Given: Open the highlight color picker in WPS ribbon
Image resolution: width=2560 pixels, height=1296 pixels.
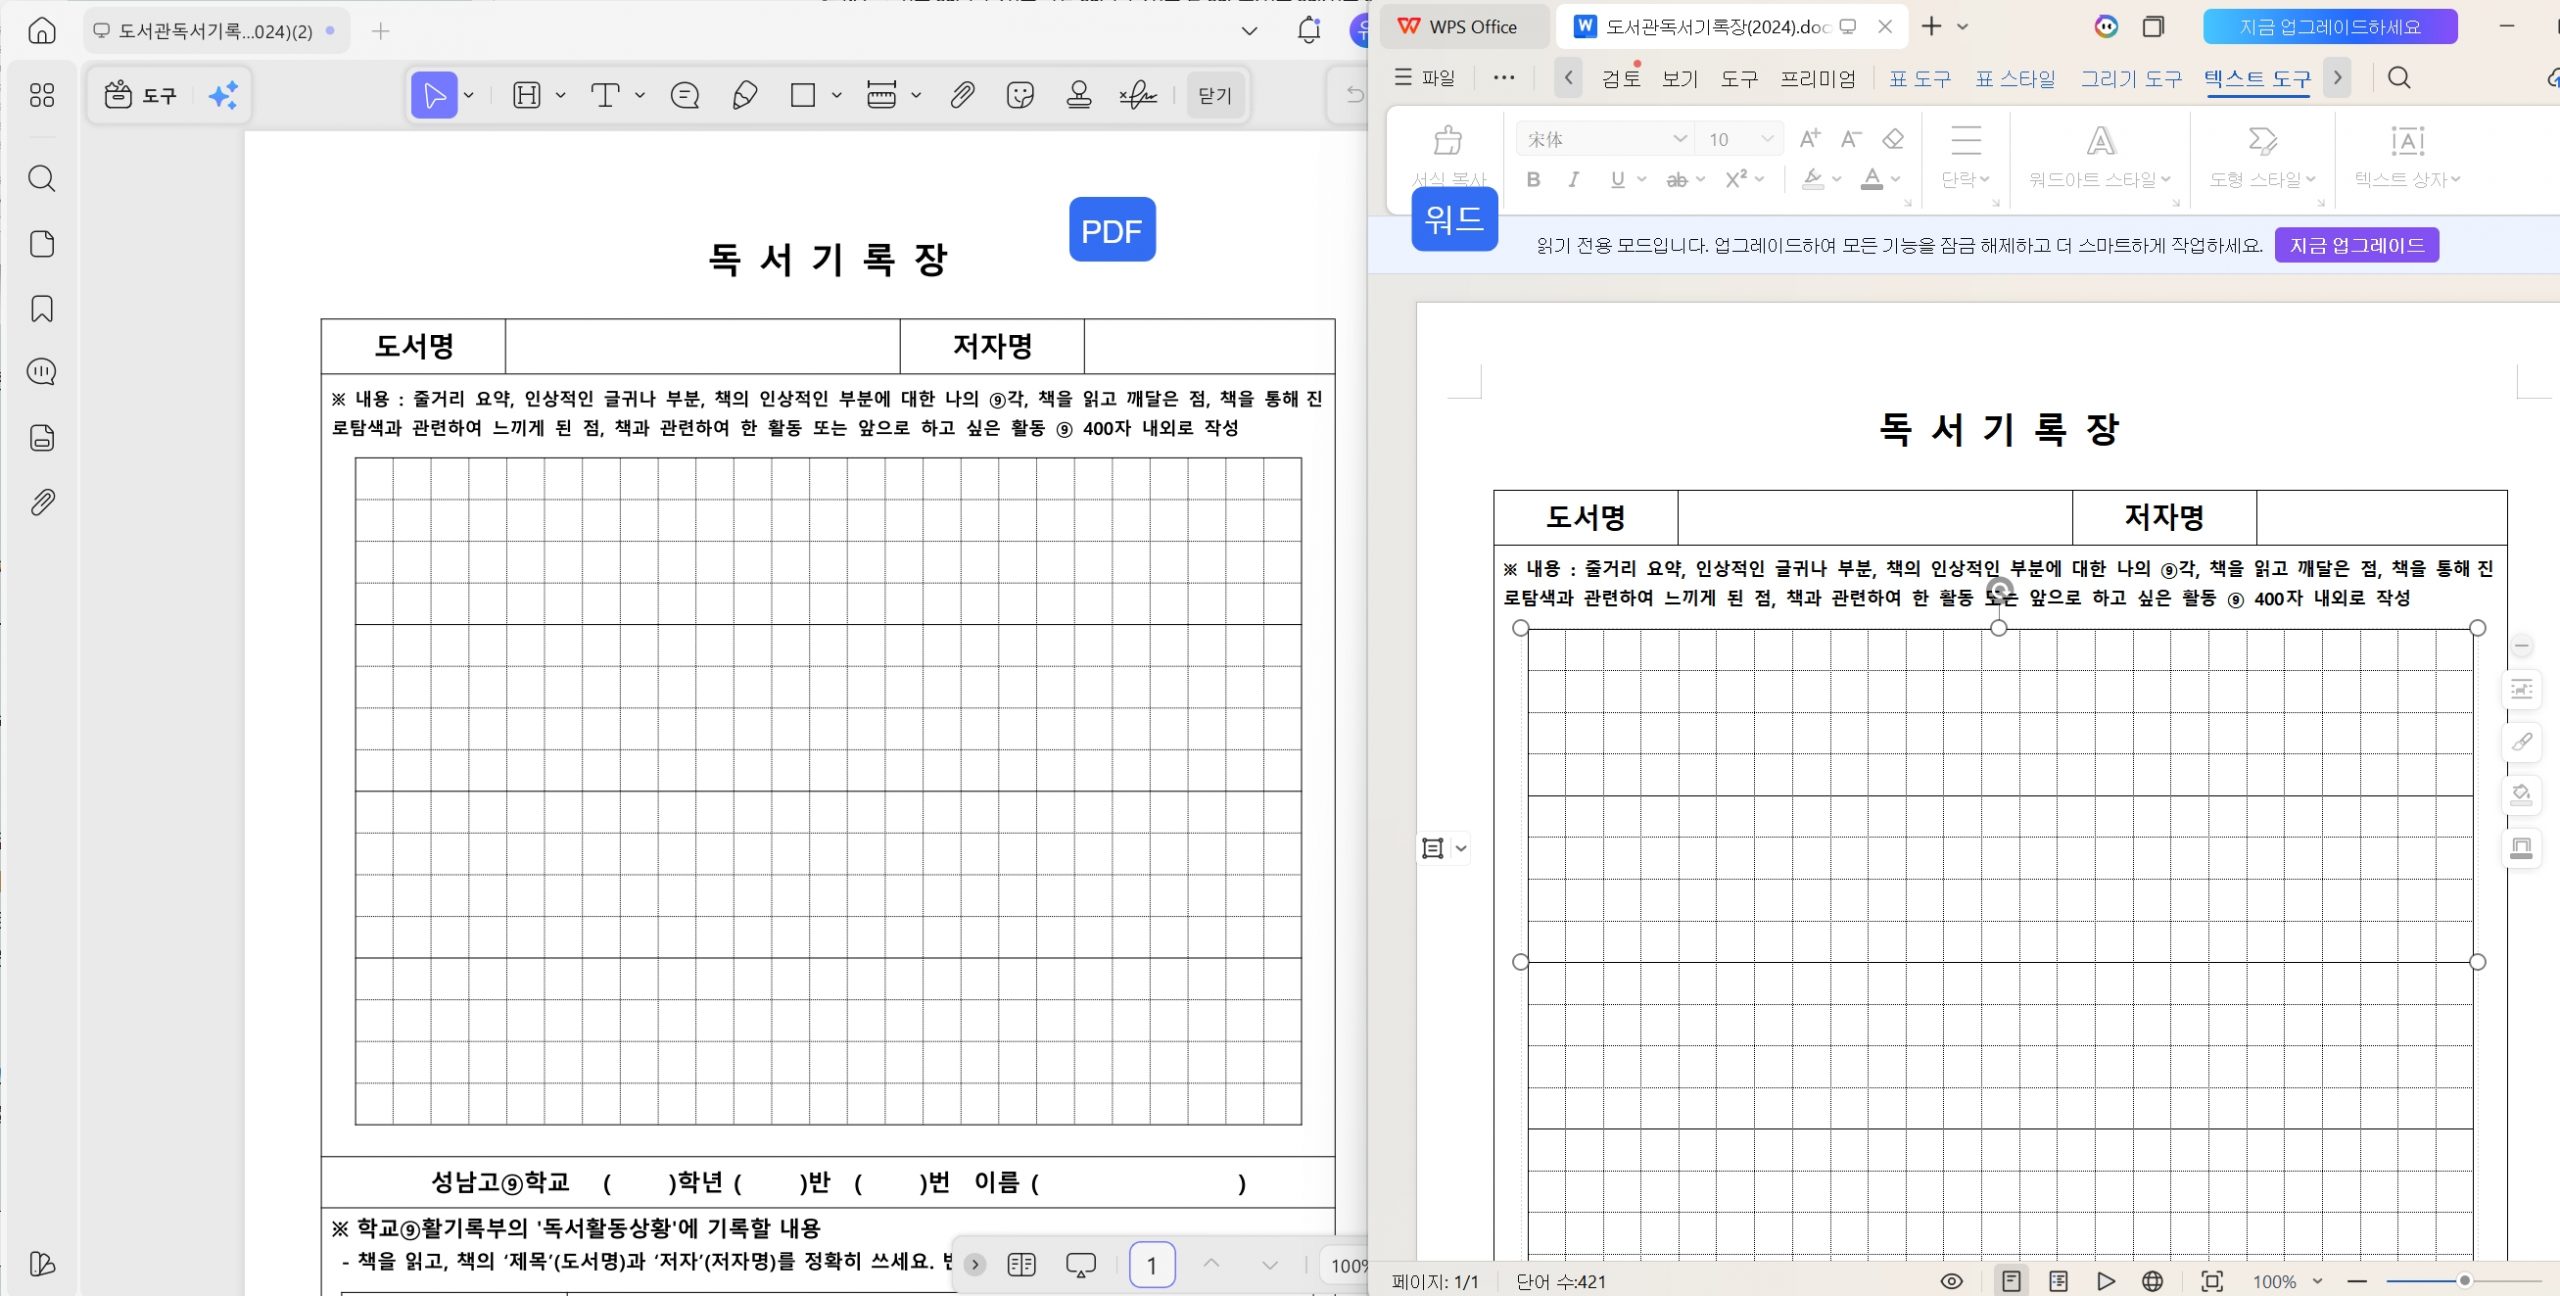Looking at the screenshot, I should click(1813, 179).
